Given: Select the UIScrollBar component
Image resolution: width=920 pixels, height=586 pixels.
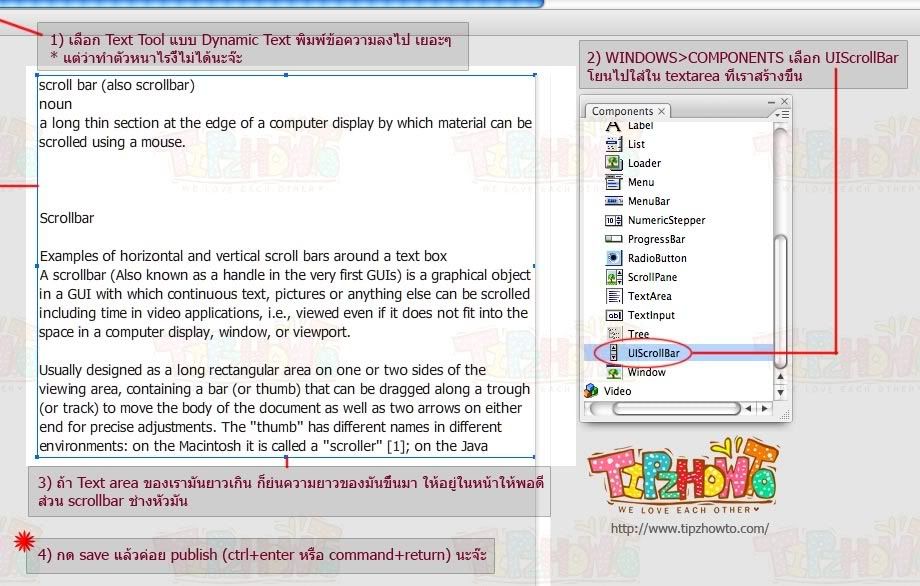Looking at the screenshot, I should coord(652,353).
